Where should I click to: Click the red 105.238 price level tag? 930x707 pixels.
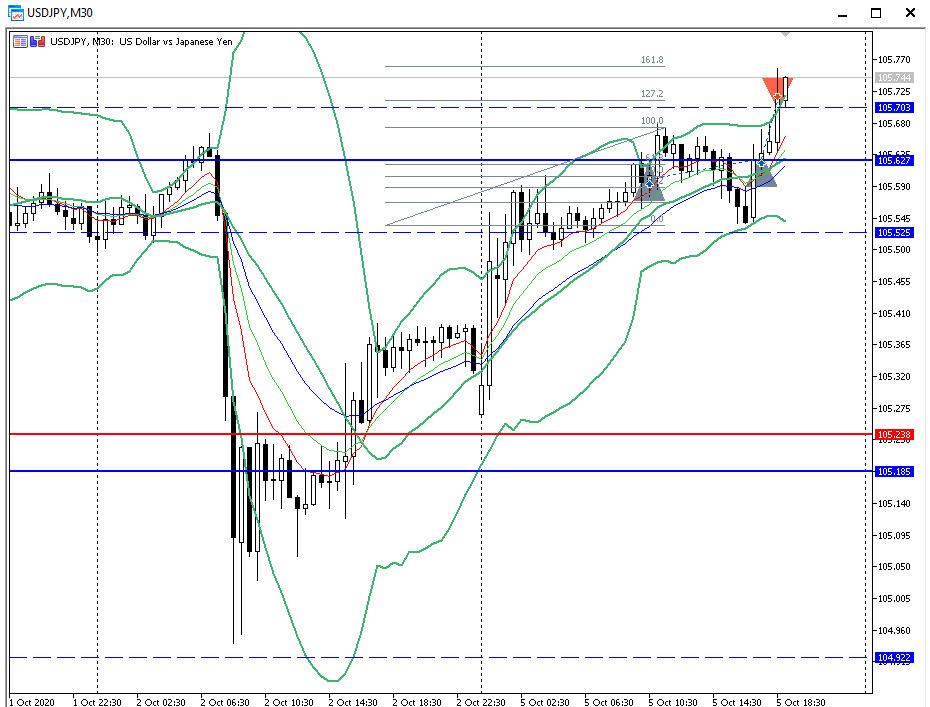pos(894,434)
